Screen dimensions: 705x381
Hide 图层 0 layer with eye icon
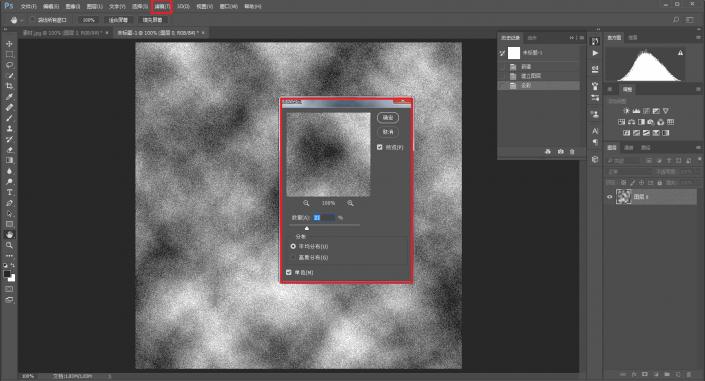coord(610,197)
